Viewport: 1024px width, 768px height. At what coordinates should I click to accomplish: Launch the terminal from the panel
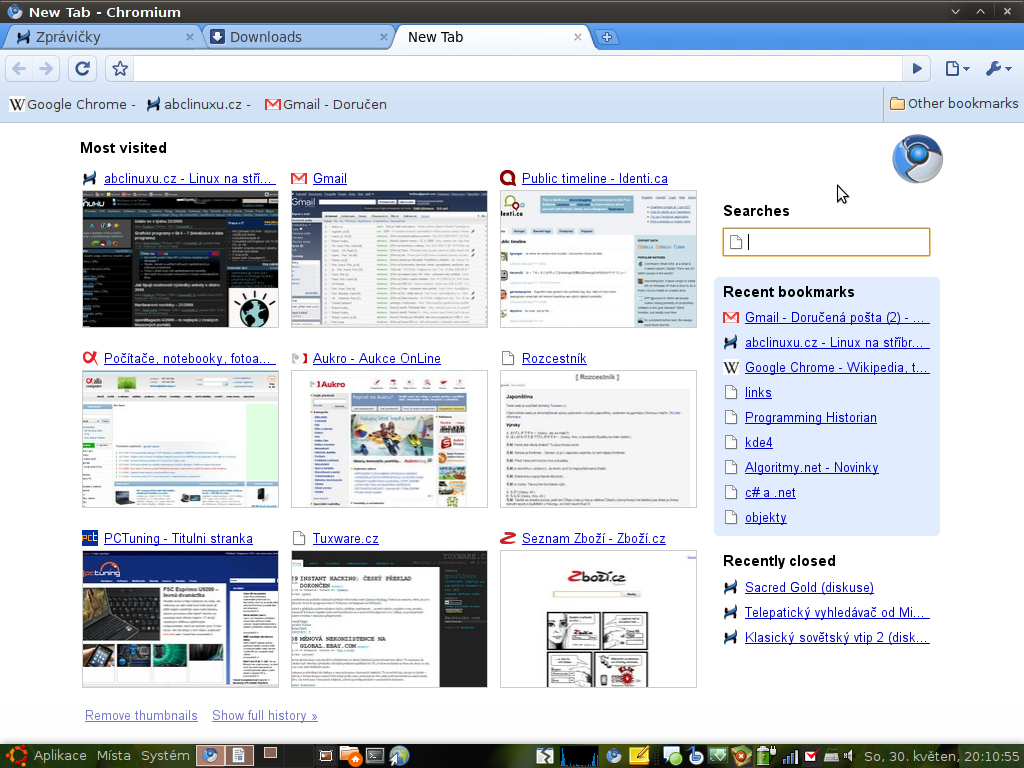click(x=375, y=756)
